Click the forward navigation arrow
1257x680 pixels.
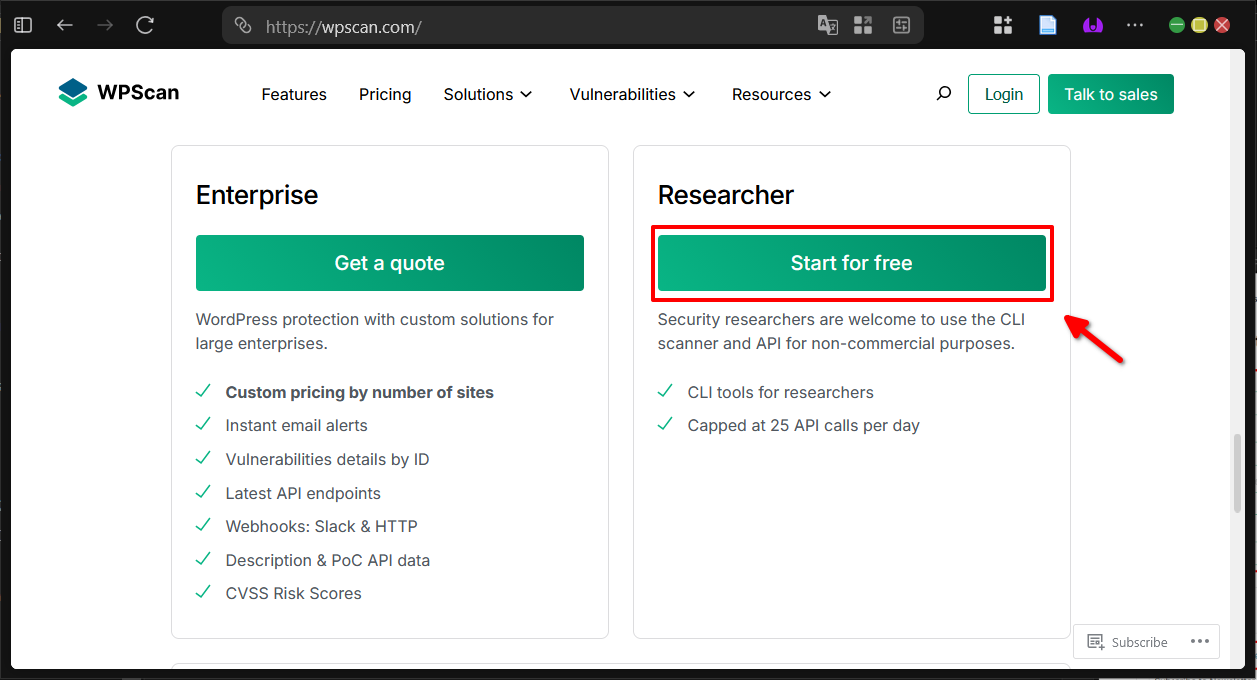pos(104,25)
